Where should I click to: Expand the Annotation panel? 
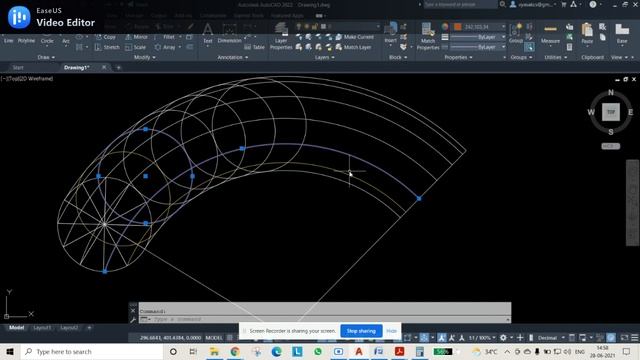click(233, 58)
